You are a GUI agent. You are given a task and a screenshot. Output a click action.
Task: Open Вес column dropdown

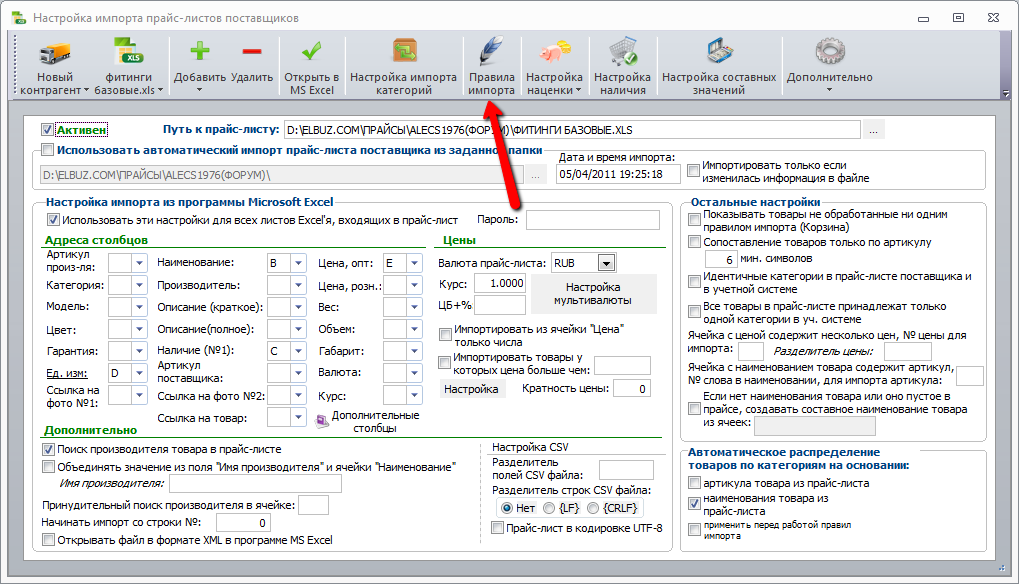click(x=414, y=307)
